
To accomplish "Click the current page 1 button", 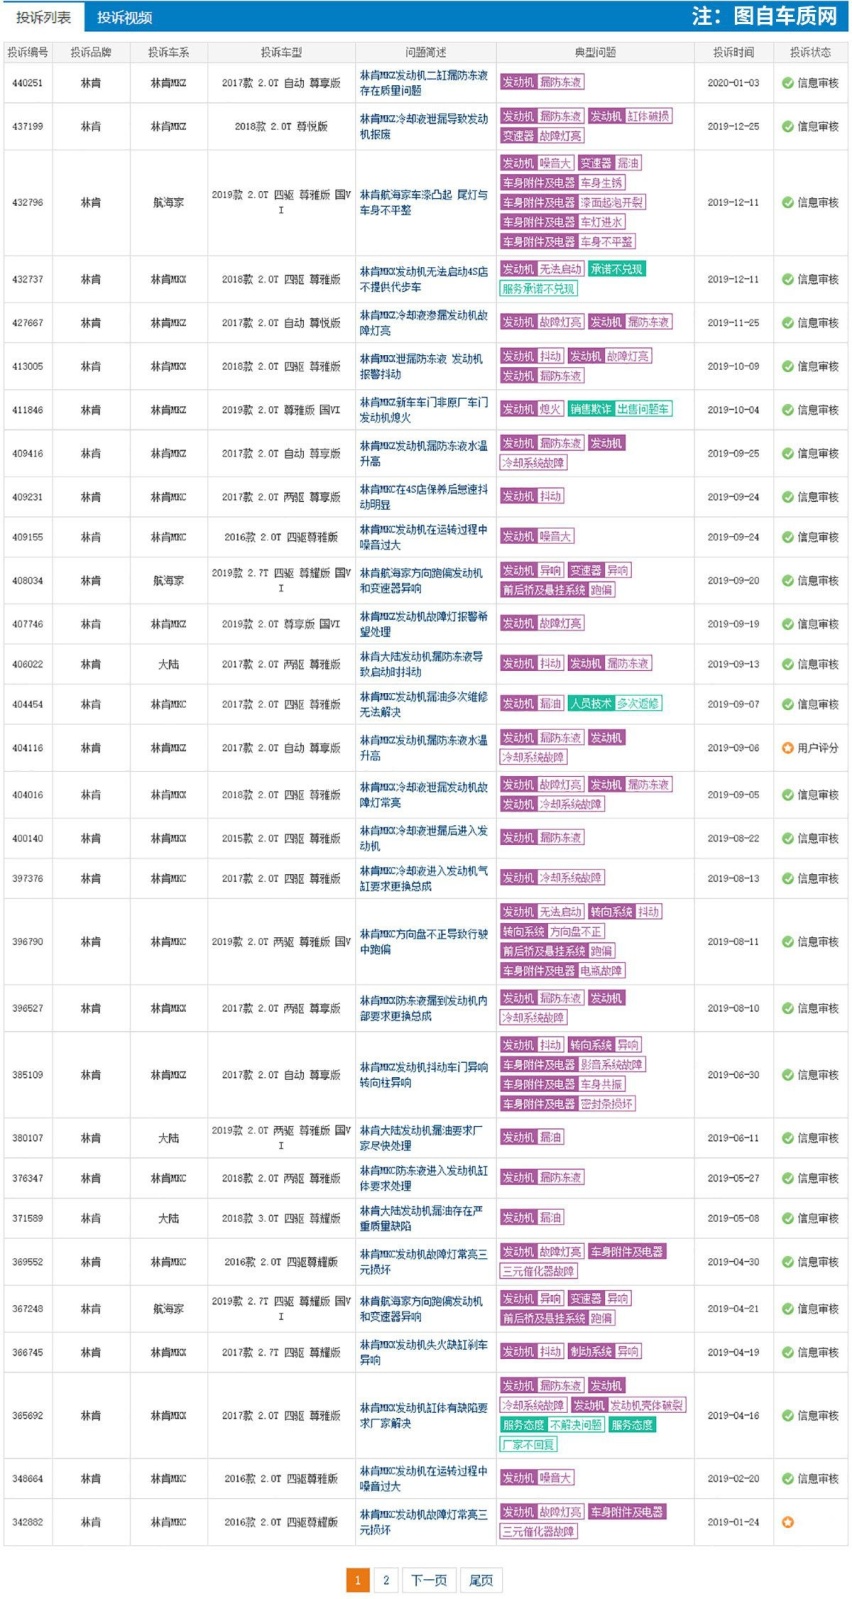I will pyautogui.click(x=358, y=1580).
